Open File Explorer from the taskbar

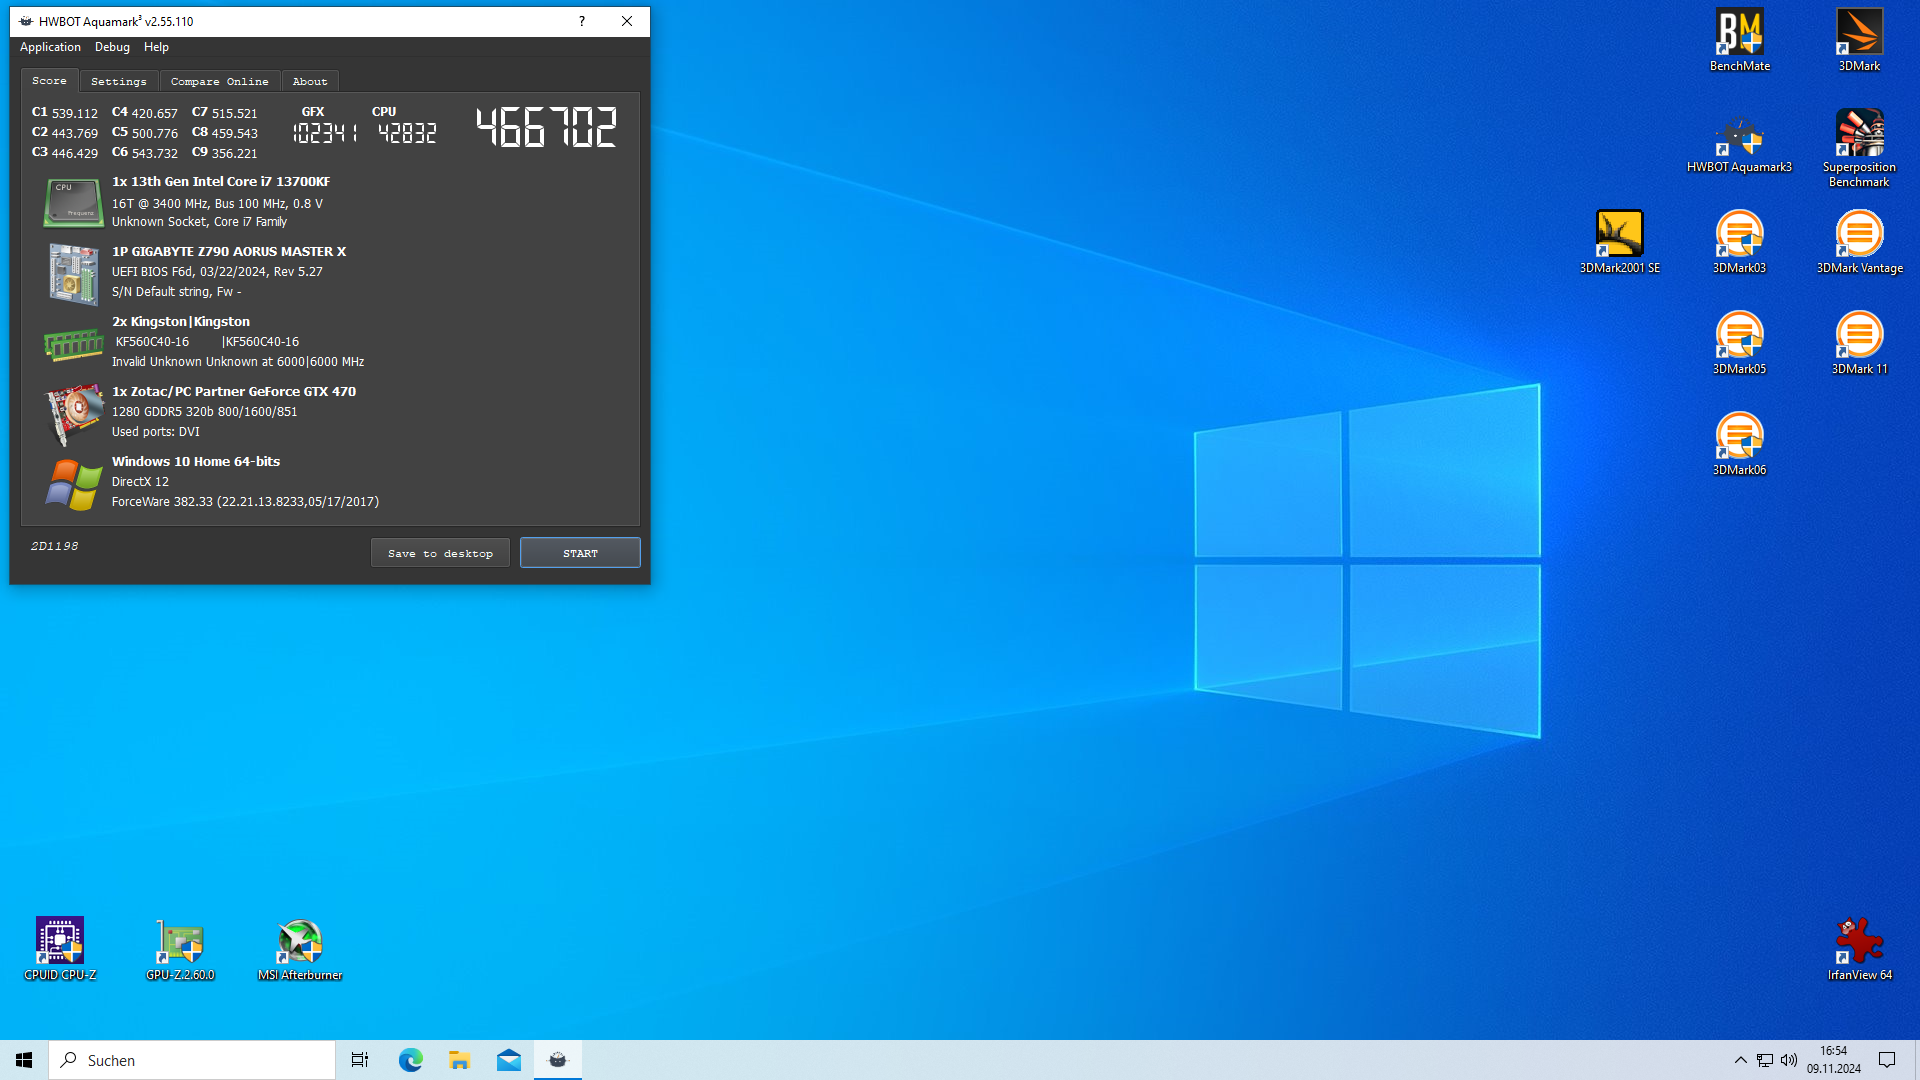click(x=459, y=1060)
